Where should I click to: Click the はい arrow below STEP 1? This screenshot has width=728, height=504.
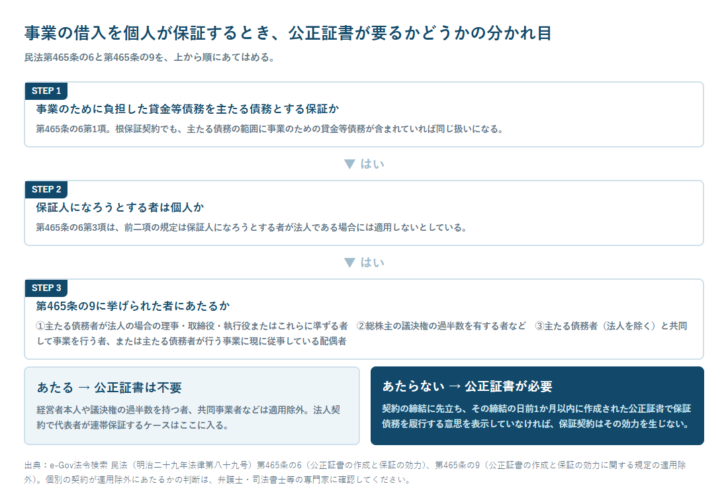coord(364,164)
